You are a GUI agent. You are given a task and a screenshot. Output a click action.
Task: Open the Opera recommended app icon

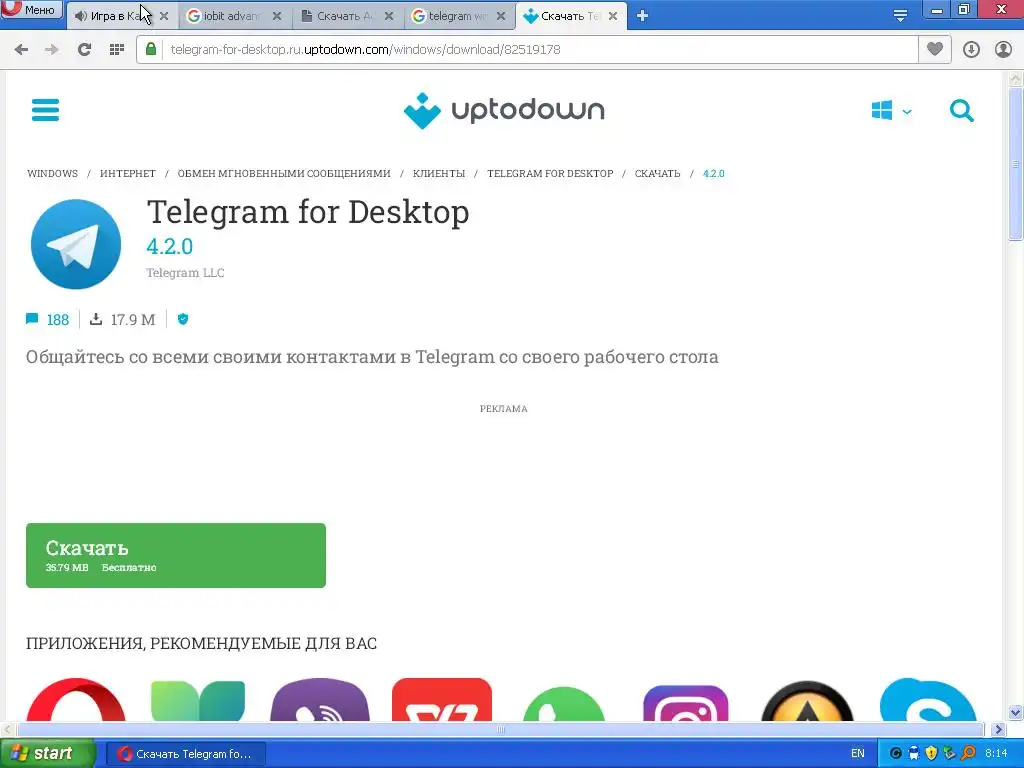point(76,699)
